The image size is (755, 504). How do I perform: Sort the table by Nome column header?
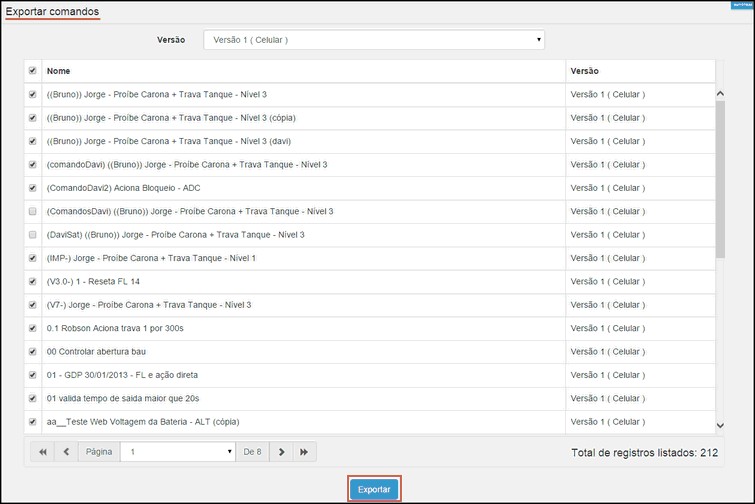click(x=58, y=71)
